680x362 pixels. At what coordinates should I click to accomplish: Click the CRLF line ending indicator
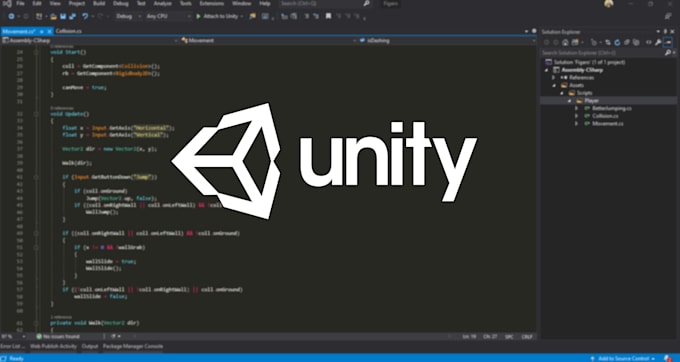[x=527, y=336]
